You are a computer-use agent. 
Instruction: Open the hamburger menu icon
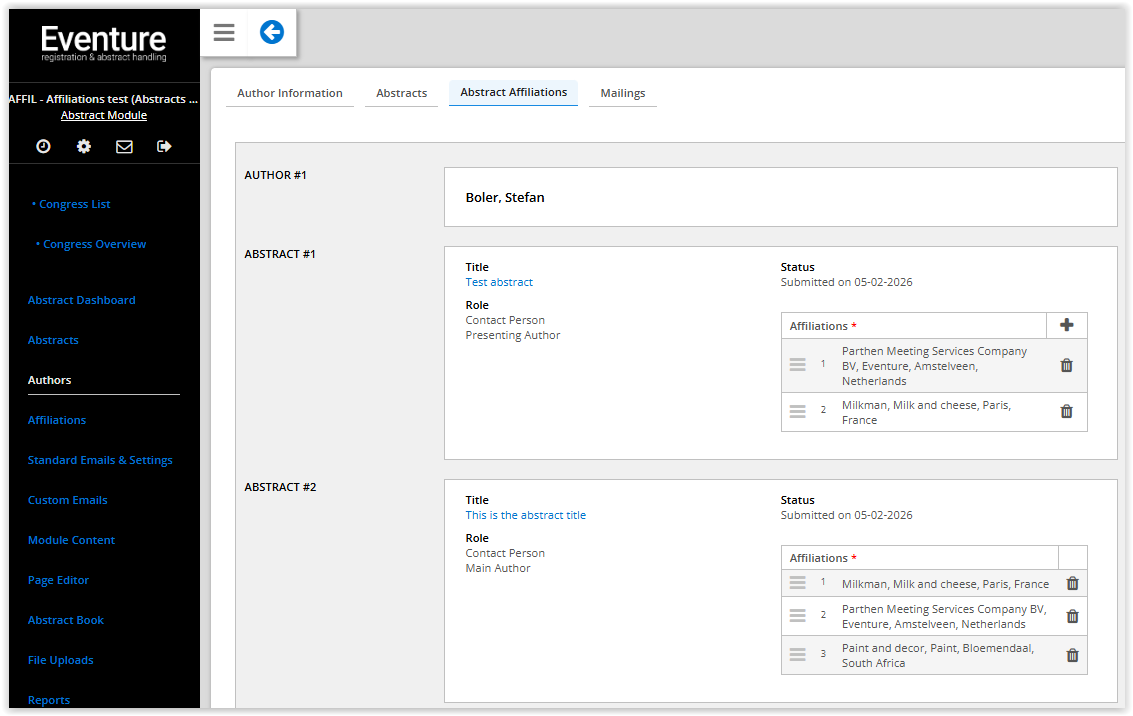click(224, 33)
